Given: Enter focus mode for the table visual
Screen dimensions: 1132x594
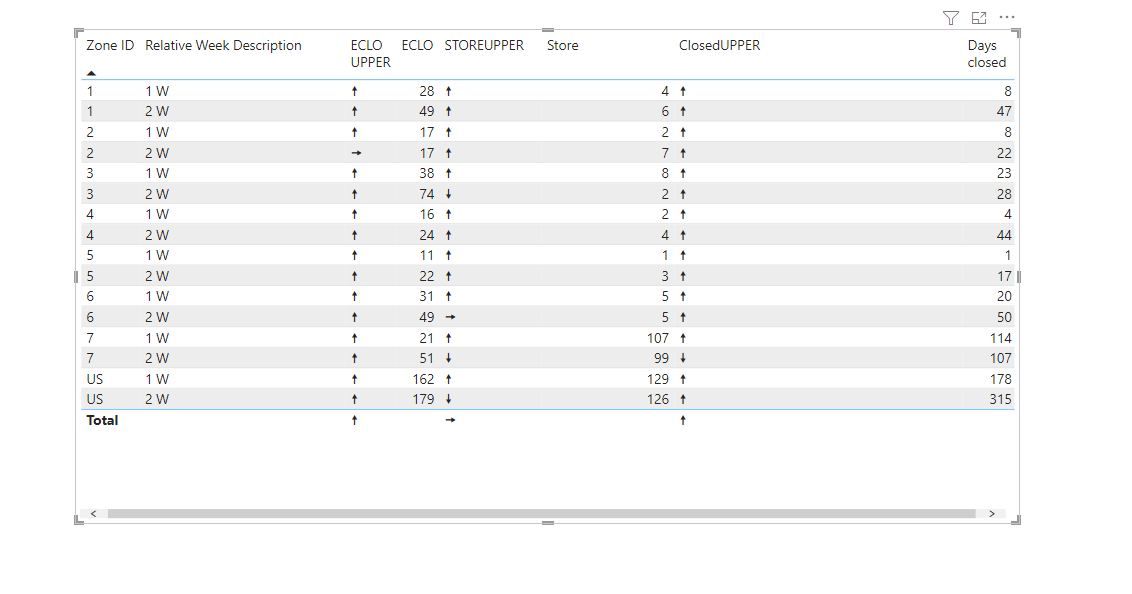Looking at the screenshot, I should pyautogui.click(x=979, y=18).
